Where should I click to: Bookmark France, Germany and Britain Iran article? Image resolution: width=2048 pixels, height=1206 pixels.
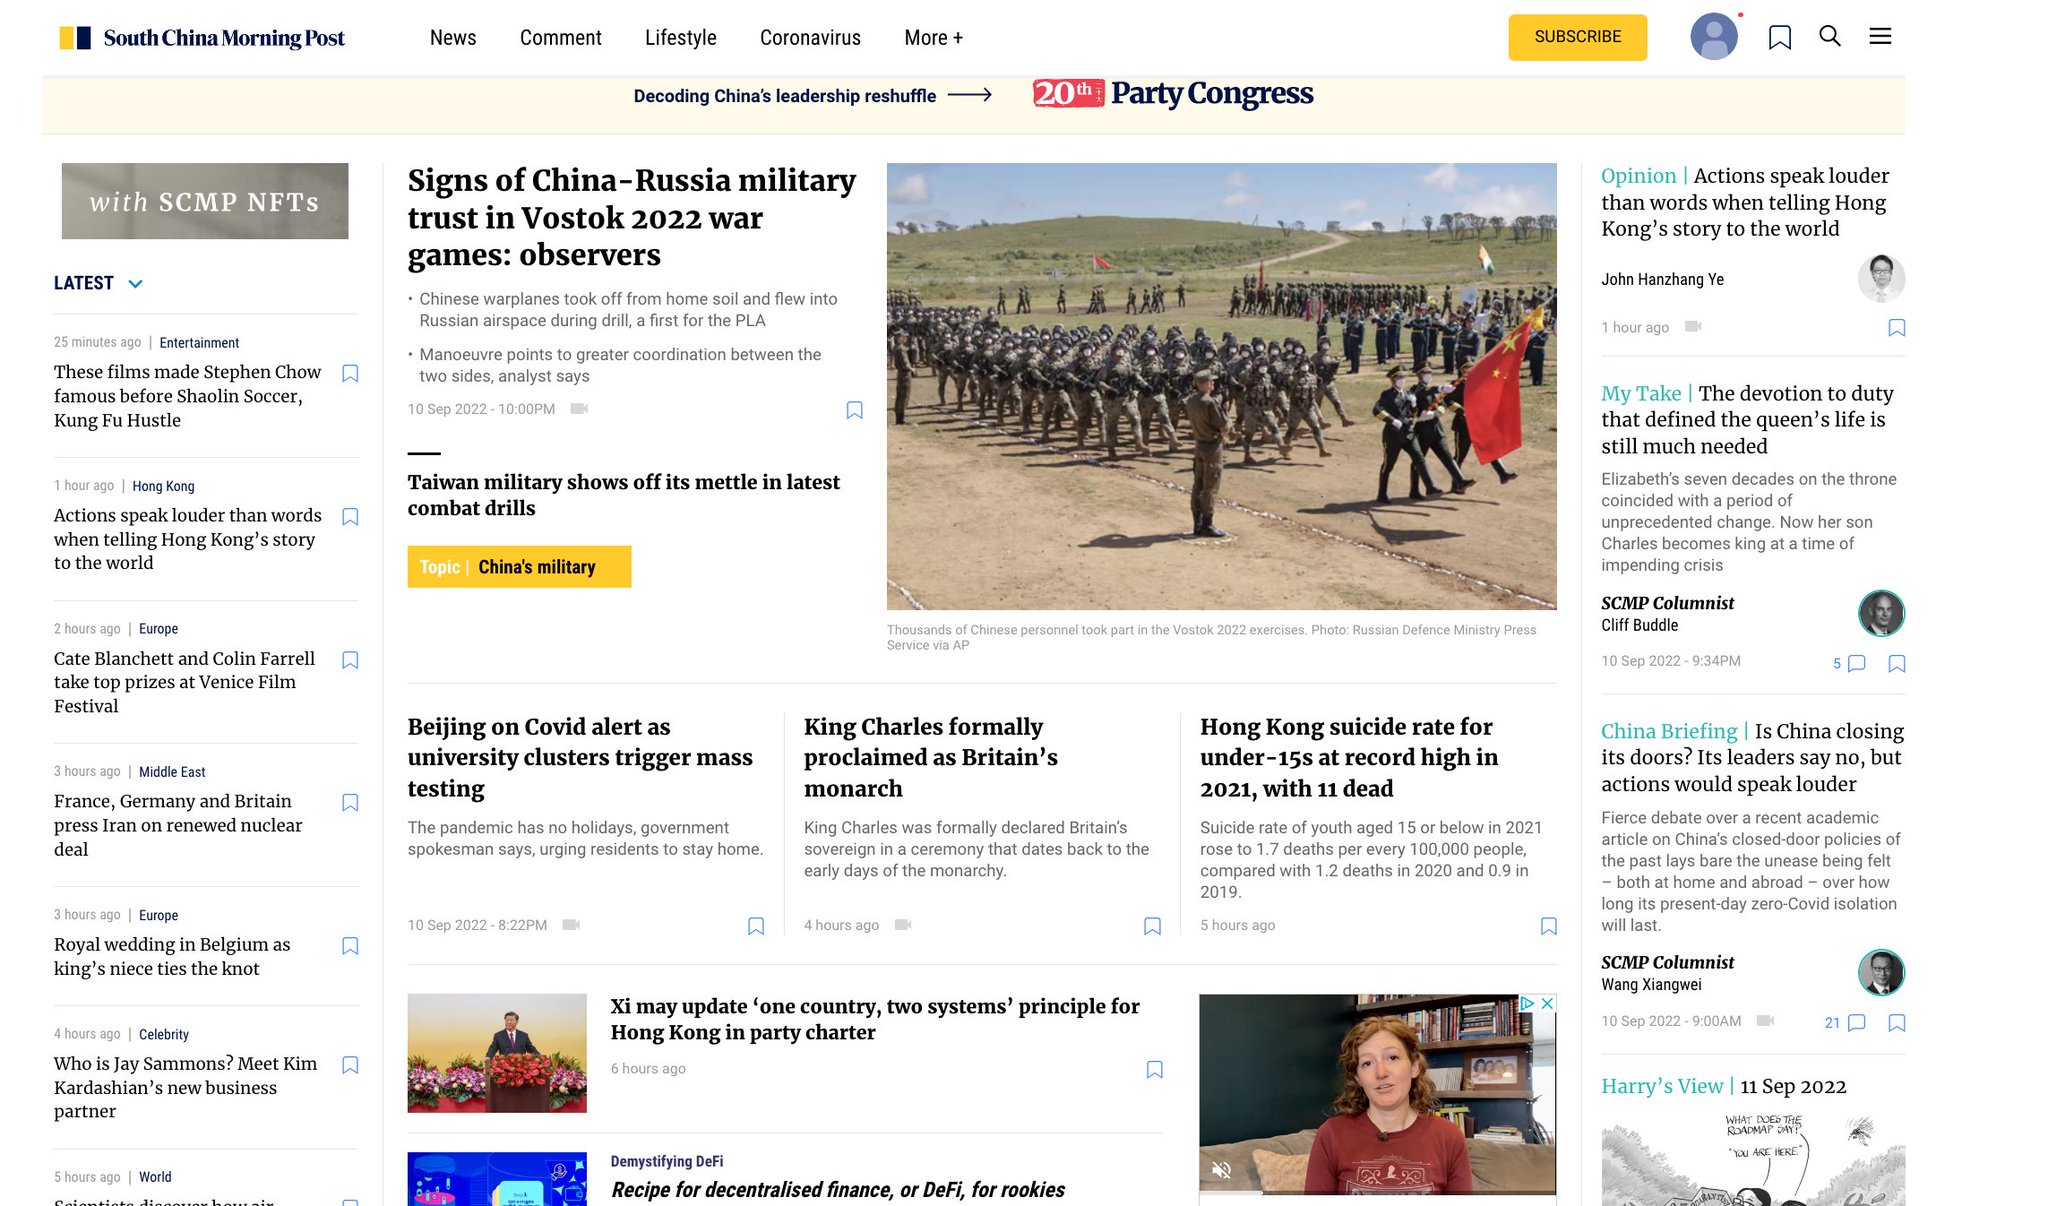(x=350, y=802)
